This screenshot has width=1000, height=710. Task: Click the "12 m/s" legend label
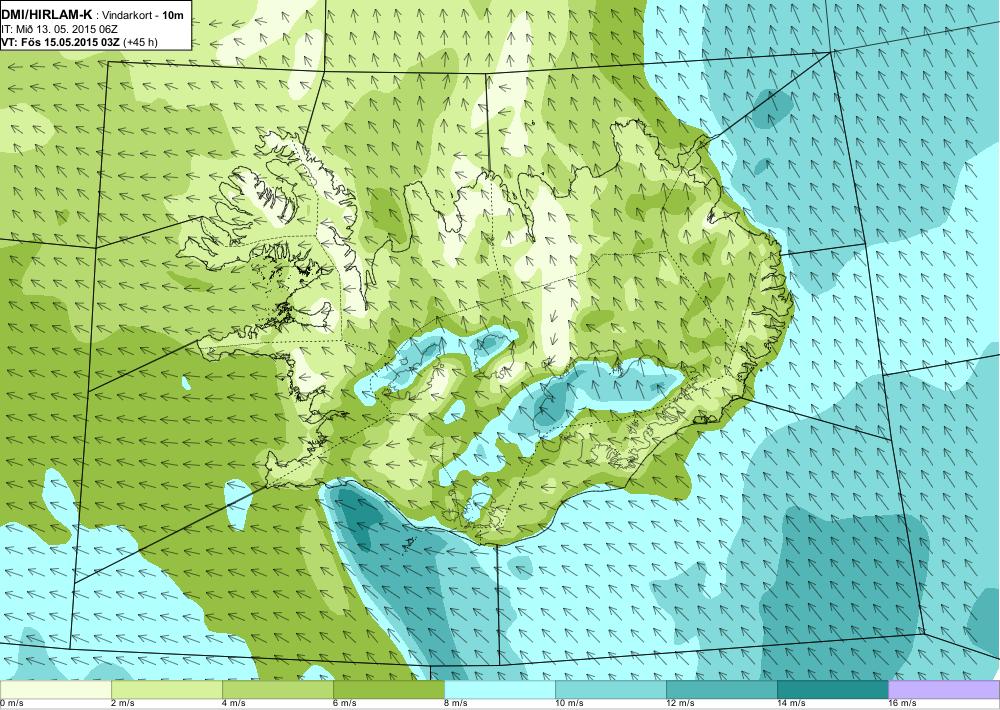point(680,703)
